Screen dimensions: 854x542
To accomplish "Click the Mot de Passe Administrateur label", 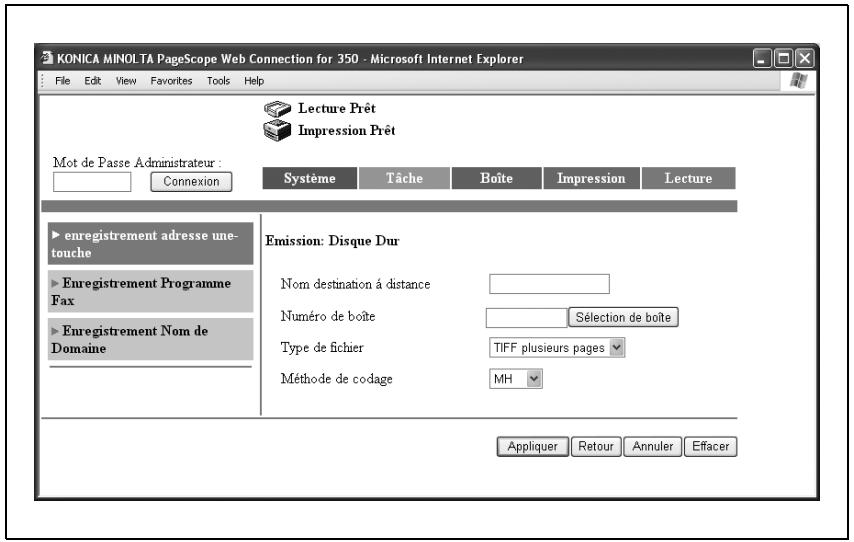I will click(x=137, y=162).
